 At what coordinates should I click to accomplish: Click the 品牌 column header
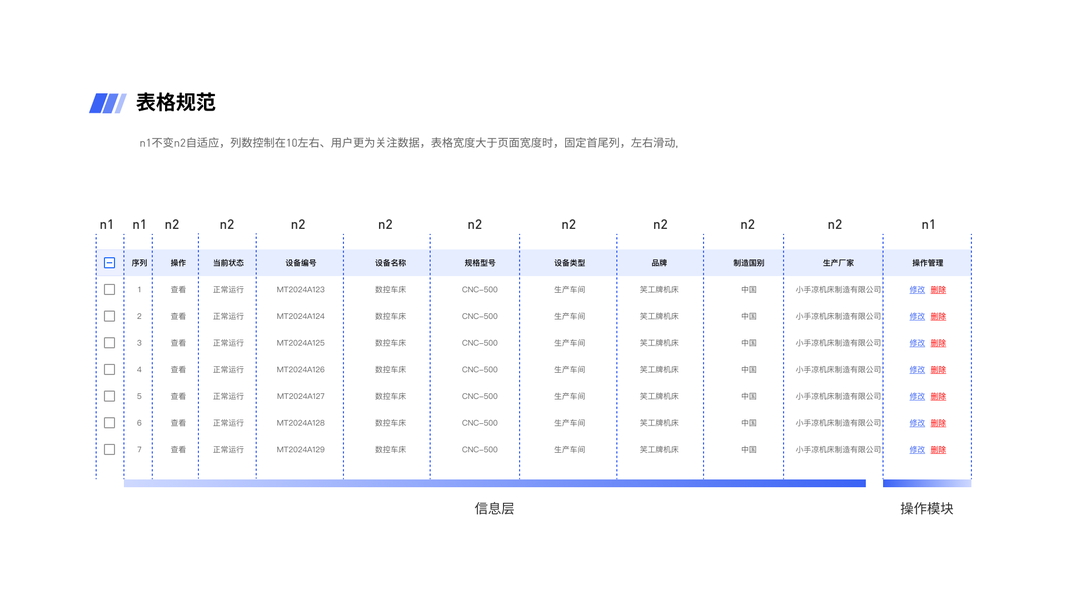tap(659, 263)
